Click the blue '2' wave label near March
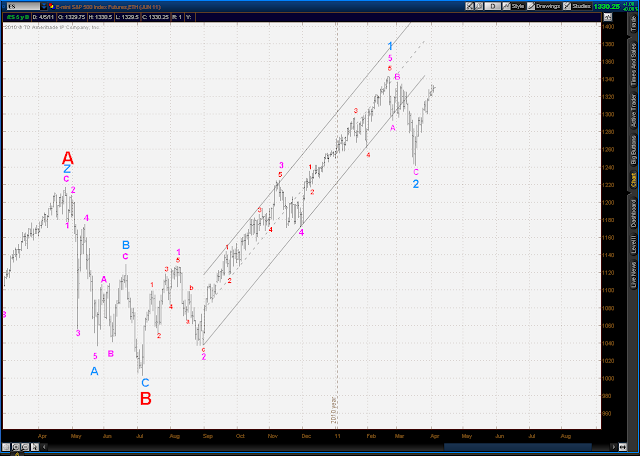 point(416,184)
